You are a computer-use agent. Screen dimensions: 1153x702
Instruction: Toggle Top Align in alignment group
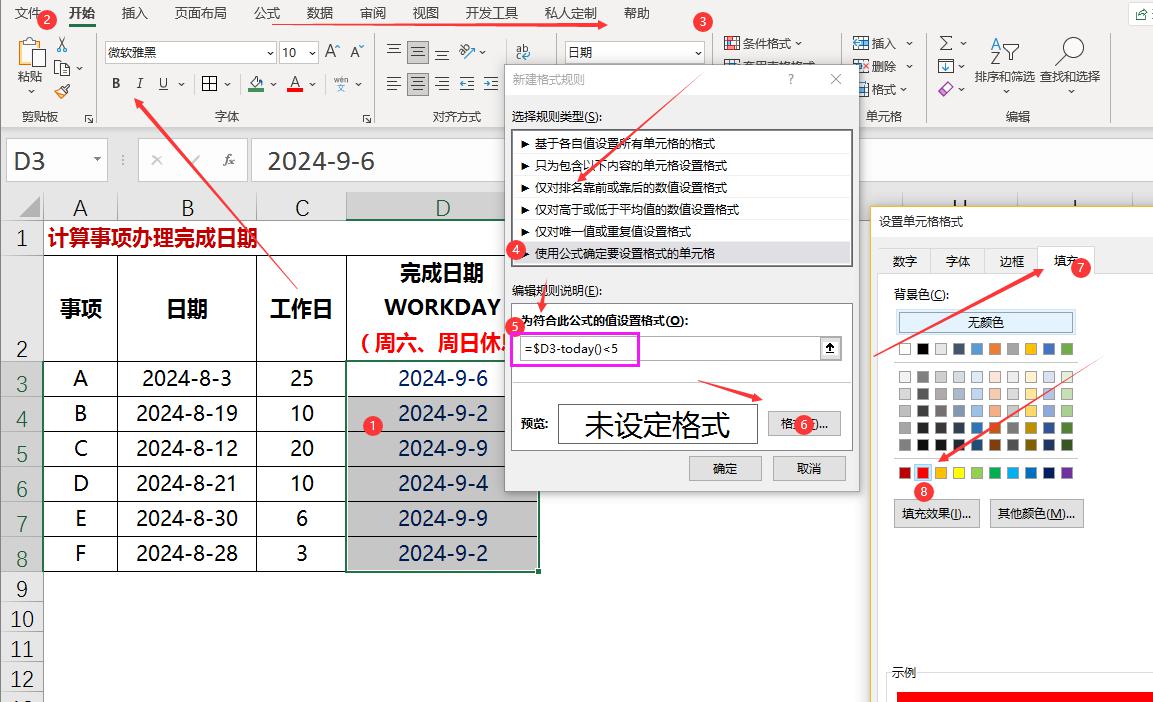tap(394, 51)
